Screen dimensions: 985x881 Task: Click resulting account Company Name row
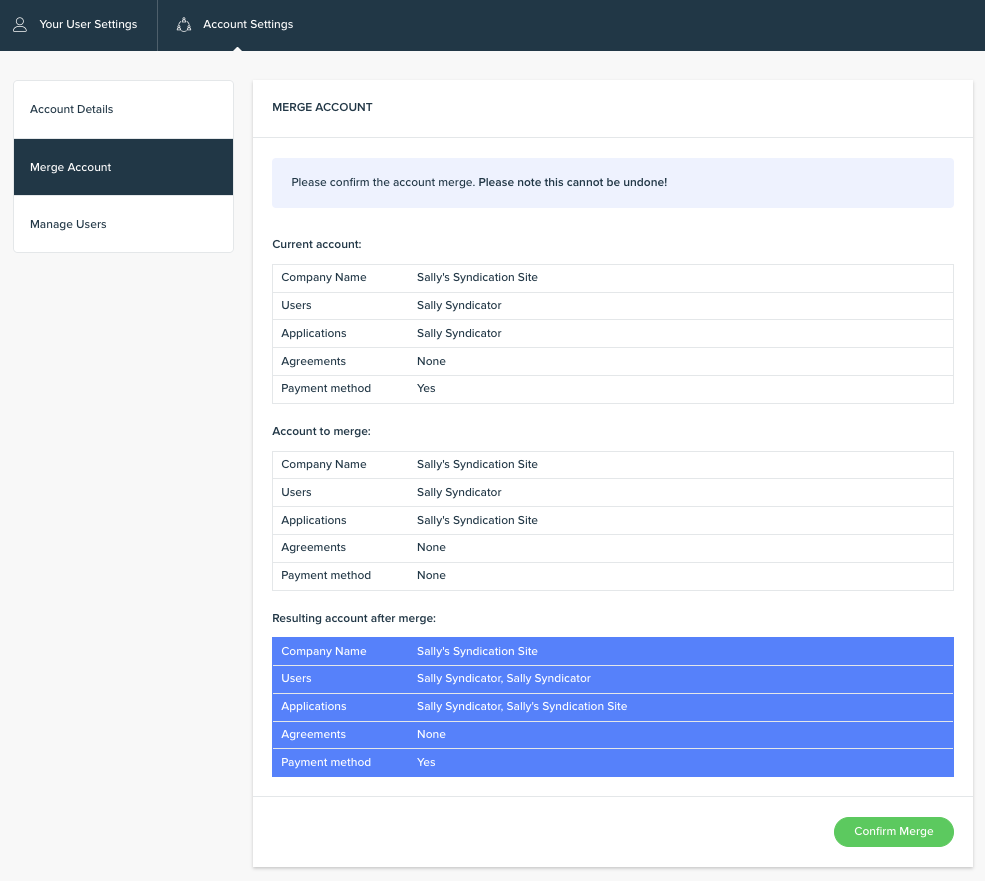pyautogui.click(x=612, y=652)
